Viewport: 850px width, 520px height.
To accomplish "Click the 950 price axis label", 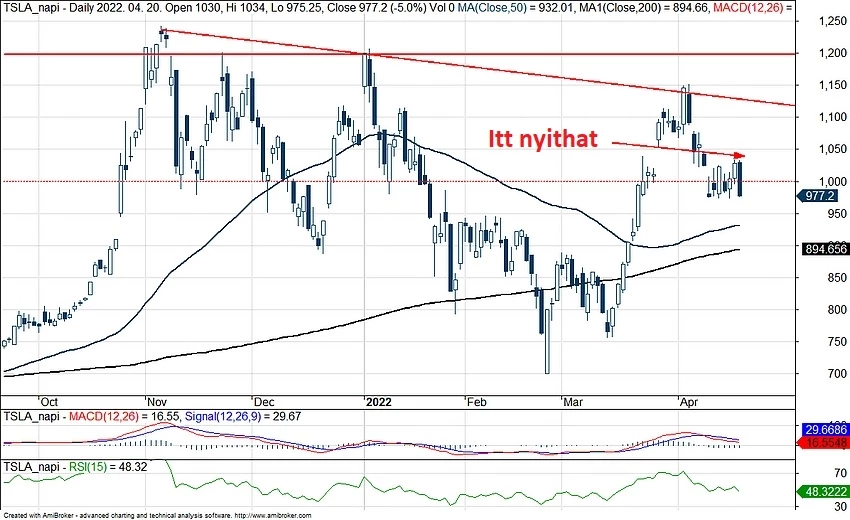I will [x=837, y=214].
